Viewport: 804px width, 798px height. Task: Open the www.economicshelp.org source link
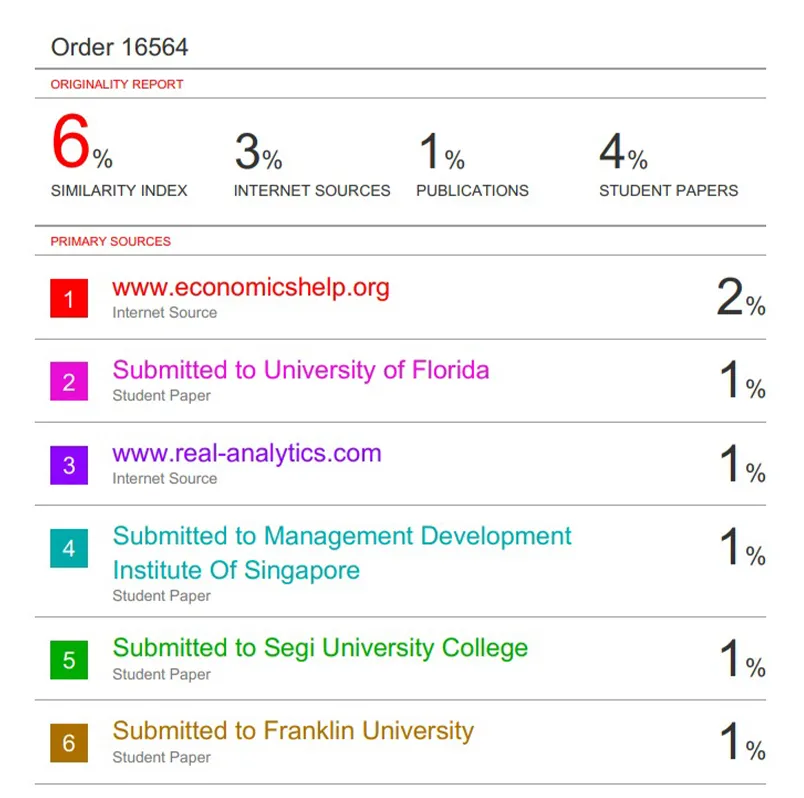tap(251, 288)
